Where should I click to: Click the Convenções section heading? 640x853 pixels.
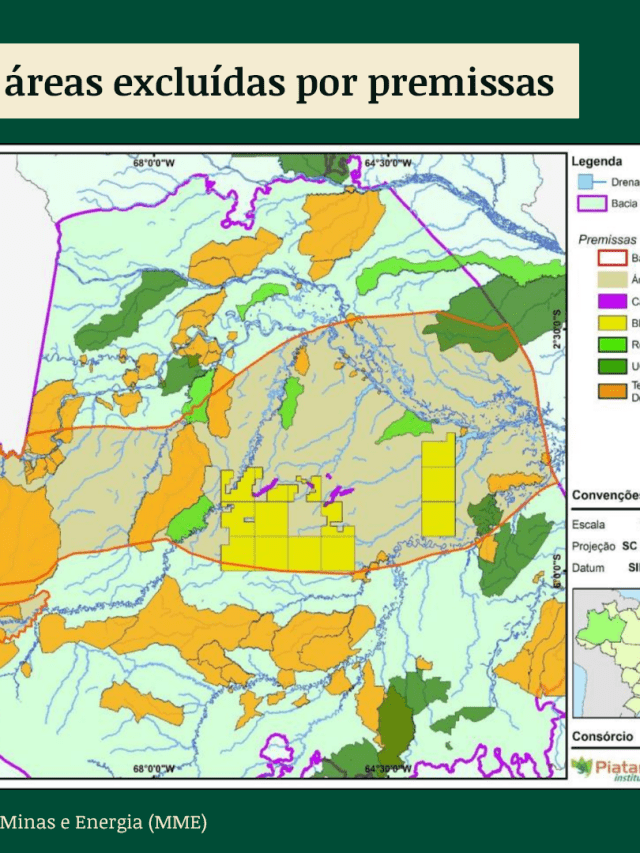pyautogui.click(x=605, y=495)
